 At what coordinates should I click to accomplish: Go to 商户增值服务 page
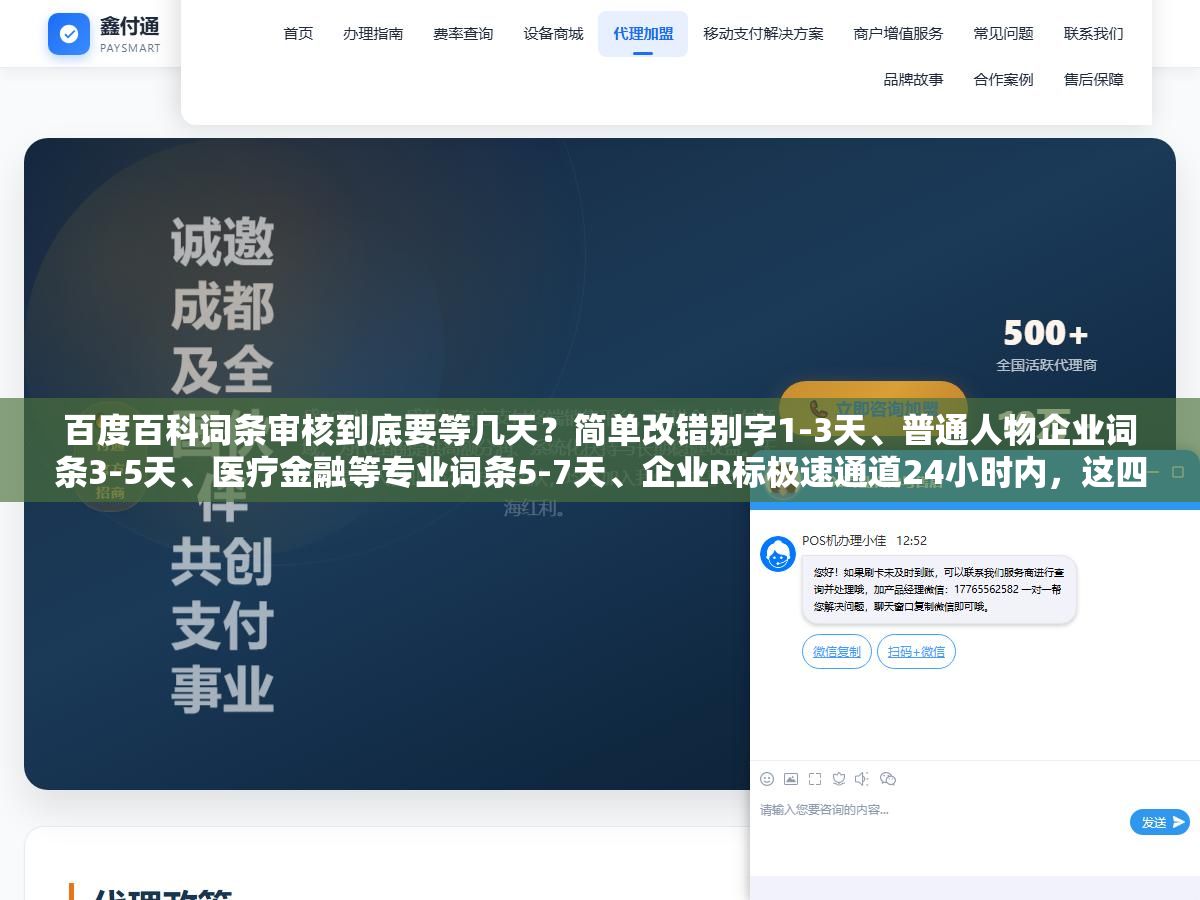pyautogui.click(x=898, y=34)
